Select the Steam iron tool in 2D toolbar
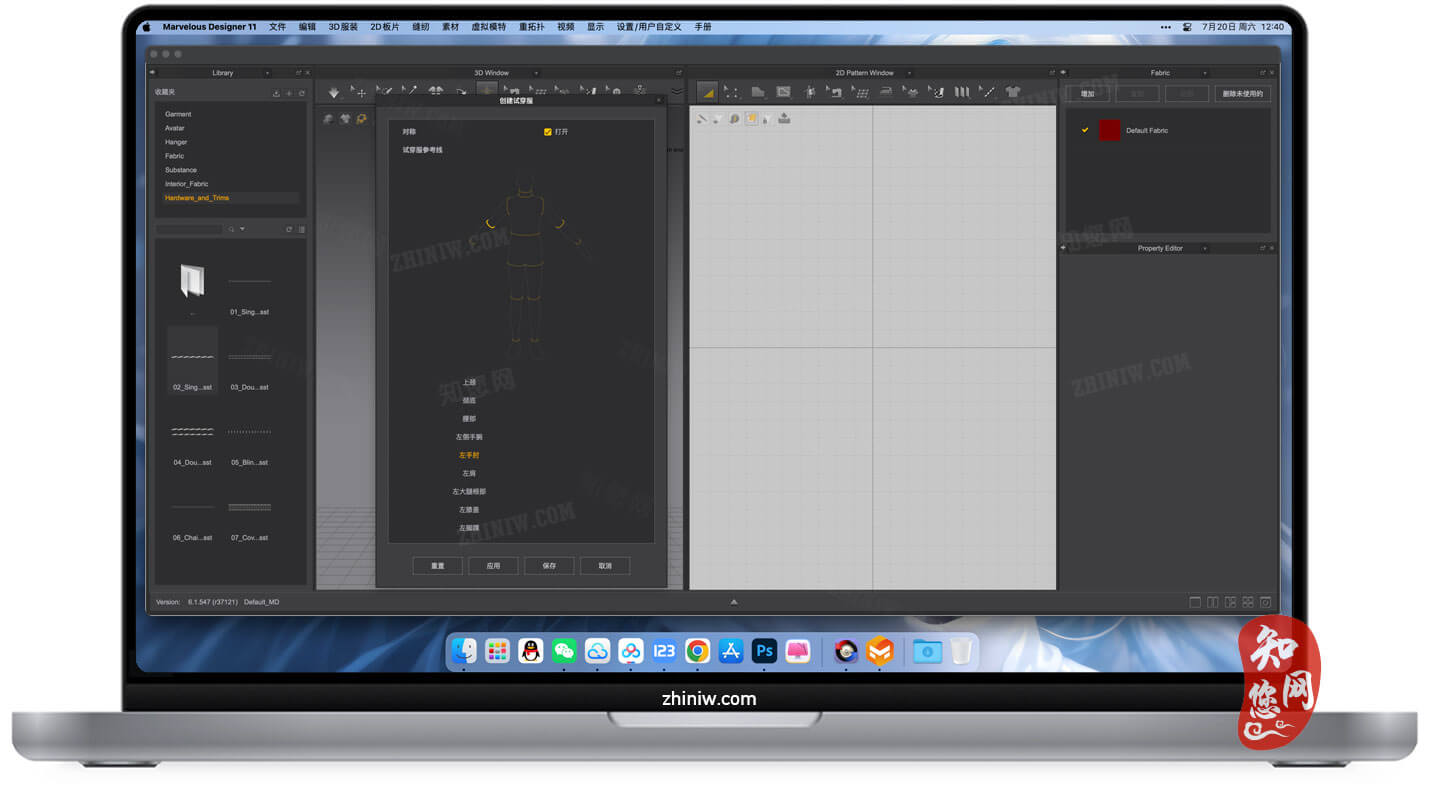This screenshot has width=1429, height=797. [x=886, y=92]
